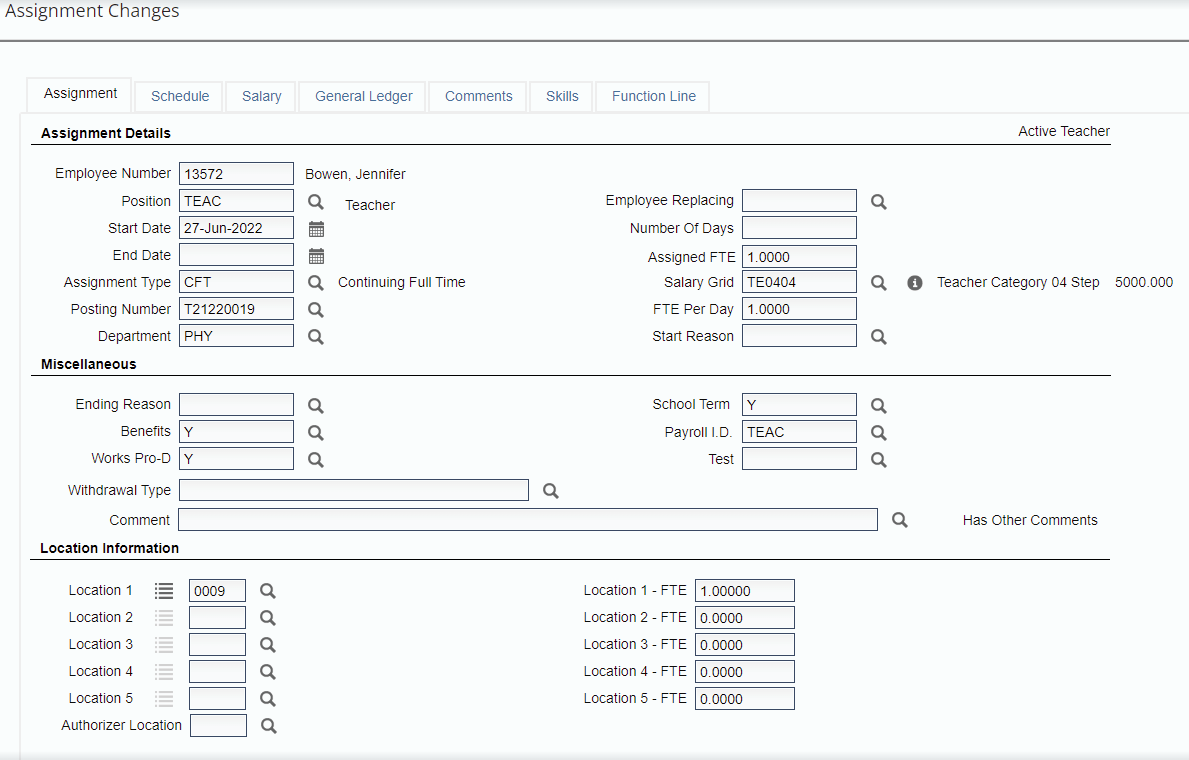The image size is (1189, 760).
Task: Select the Location 2 - FTE field
Action: point(744,618)
